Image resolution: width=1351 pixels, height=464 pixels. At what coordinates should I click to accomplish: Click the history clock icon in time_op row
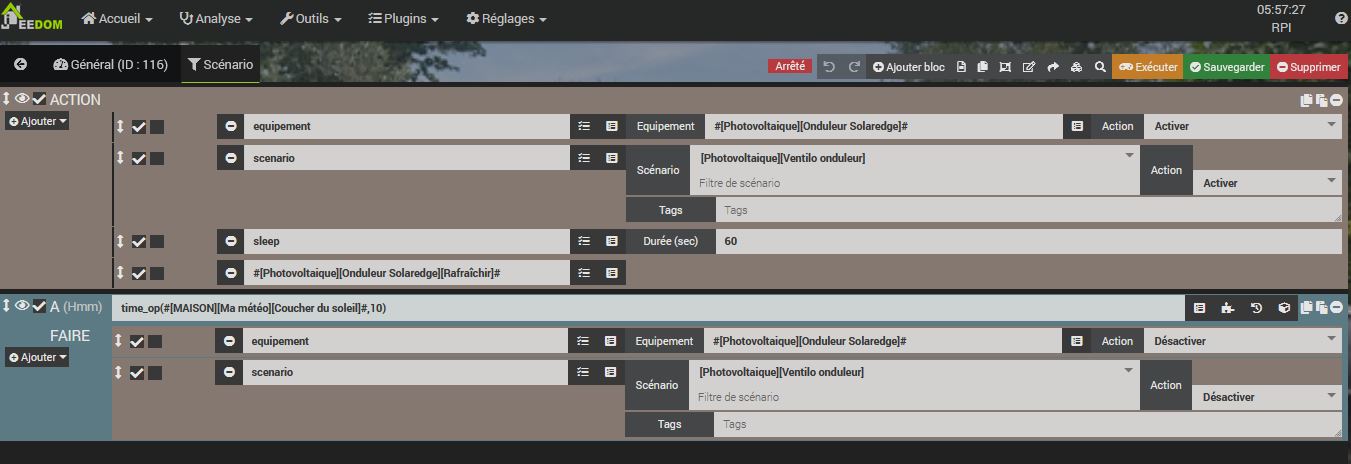pyautogui.click(x=1256, y=308)
